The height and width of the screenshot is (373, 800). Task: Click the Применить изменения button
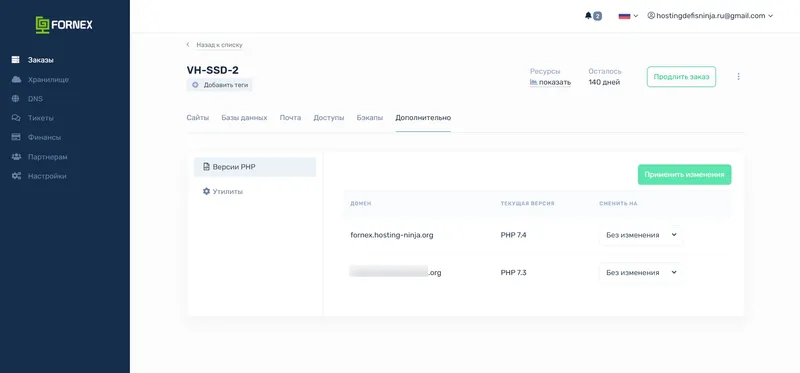coord(684,175)
